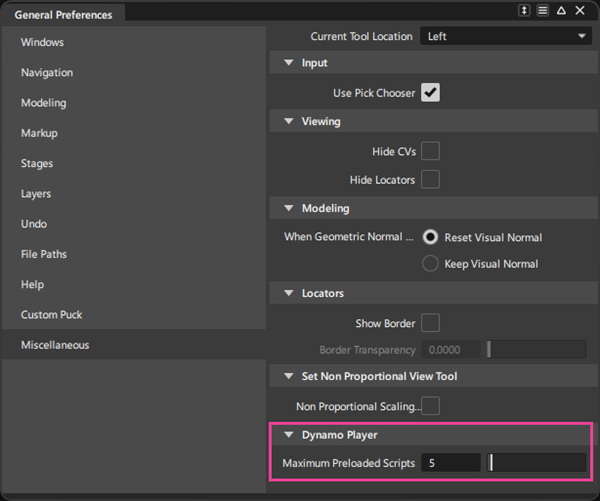Image resolution: width=600 pixels, height=501 pixels.
Task: Enable the Non Proportional Scaling checkbox
Action: pos(430,406)
